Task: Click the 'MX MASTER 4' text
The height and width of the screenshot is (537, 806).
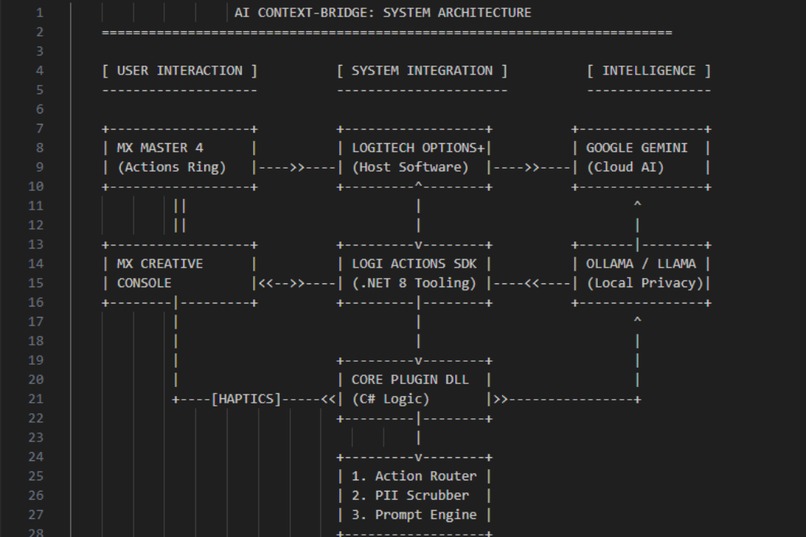Action: point(160,148)
